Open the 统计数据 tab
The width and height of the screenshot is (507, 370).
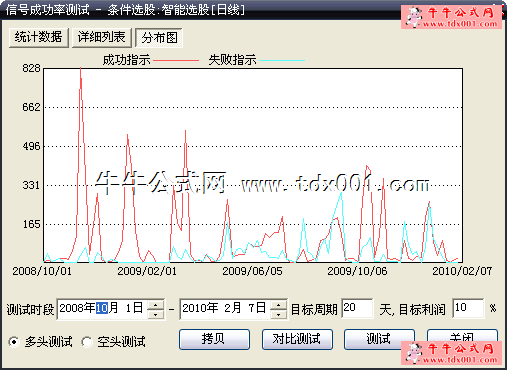(39, 38)
